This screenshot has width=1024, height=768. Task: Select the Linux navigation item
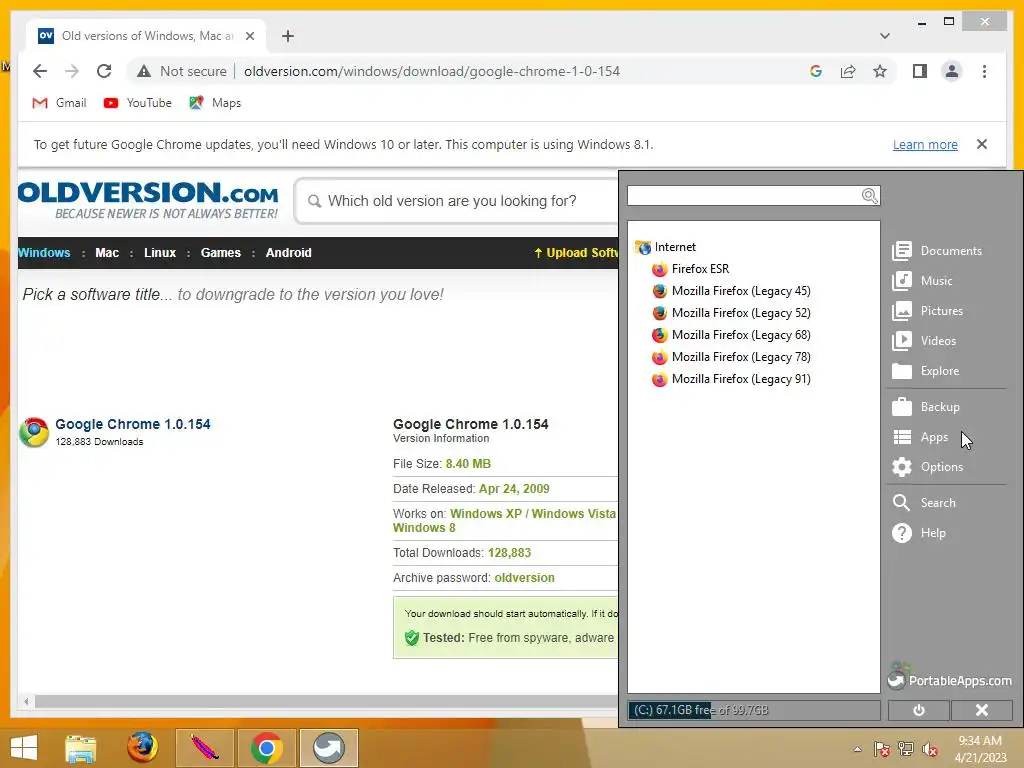click(160, 253)
